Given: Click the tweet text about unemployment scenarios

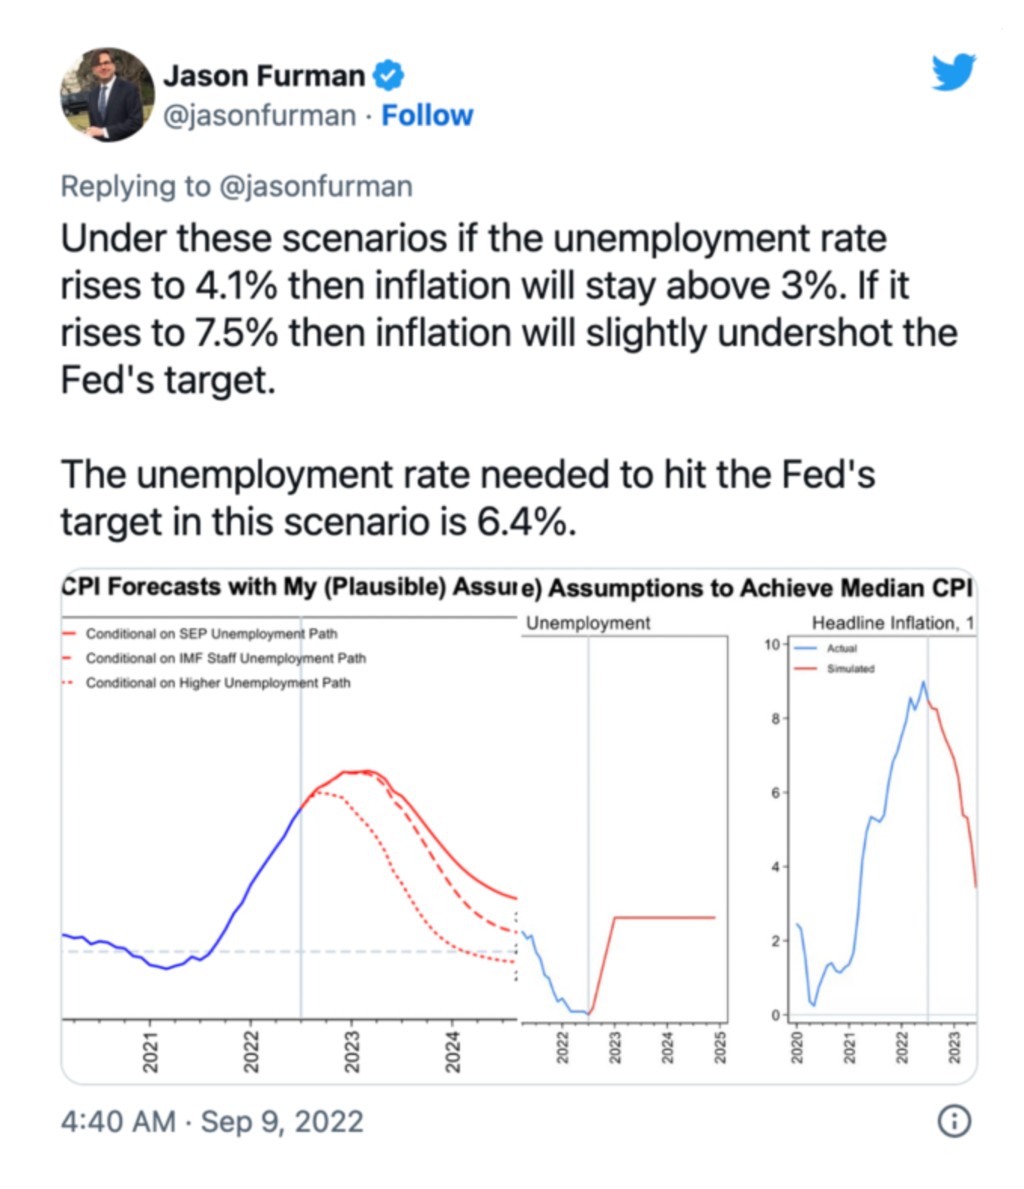Looking at the screenshot, I should pyautogui.click(x=500, y=309).
